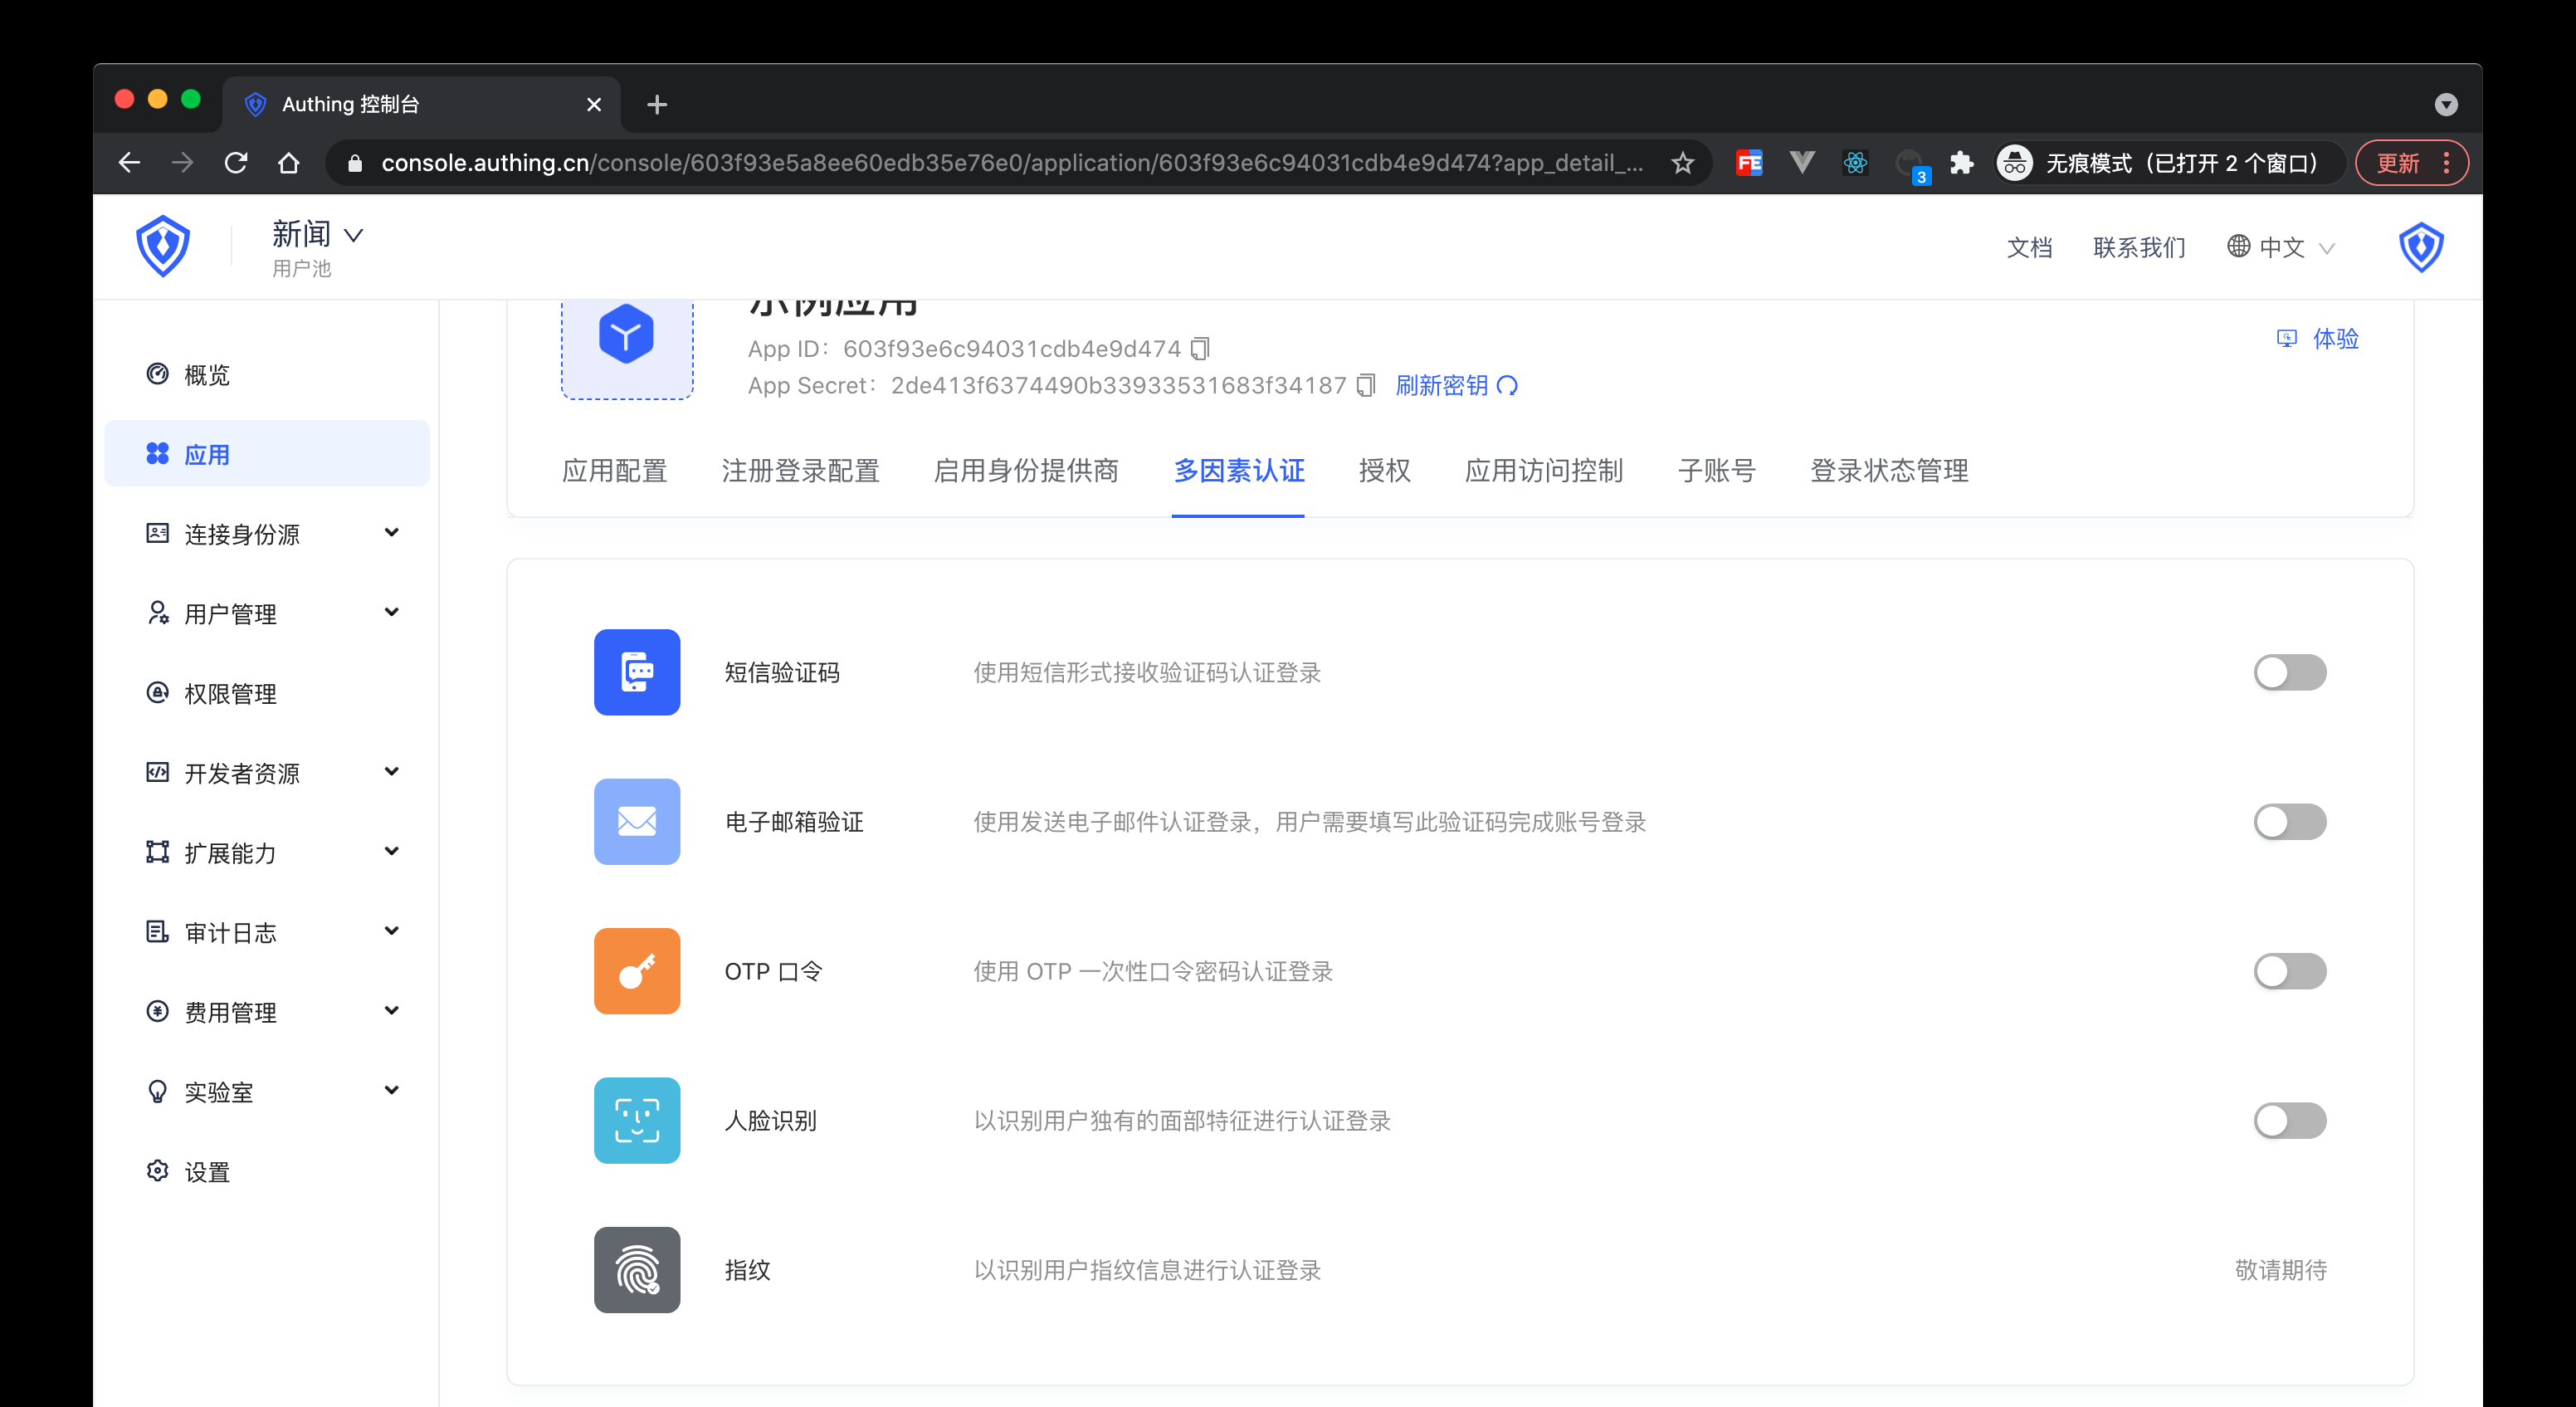Switch to 子账号 tab

(1717, 470)
